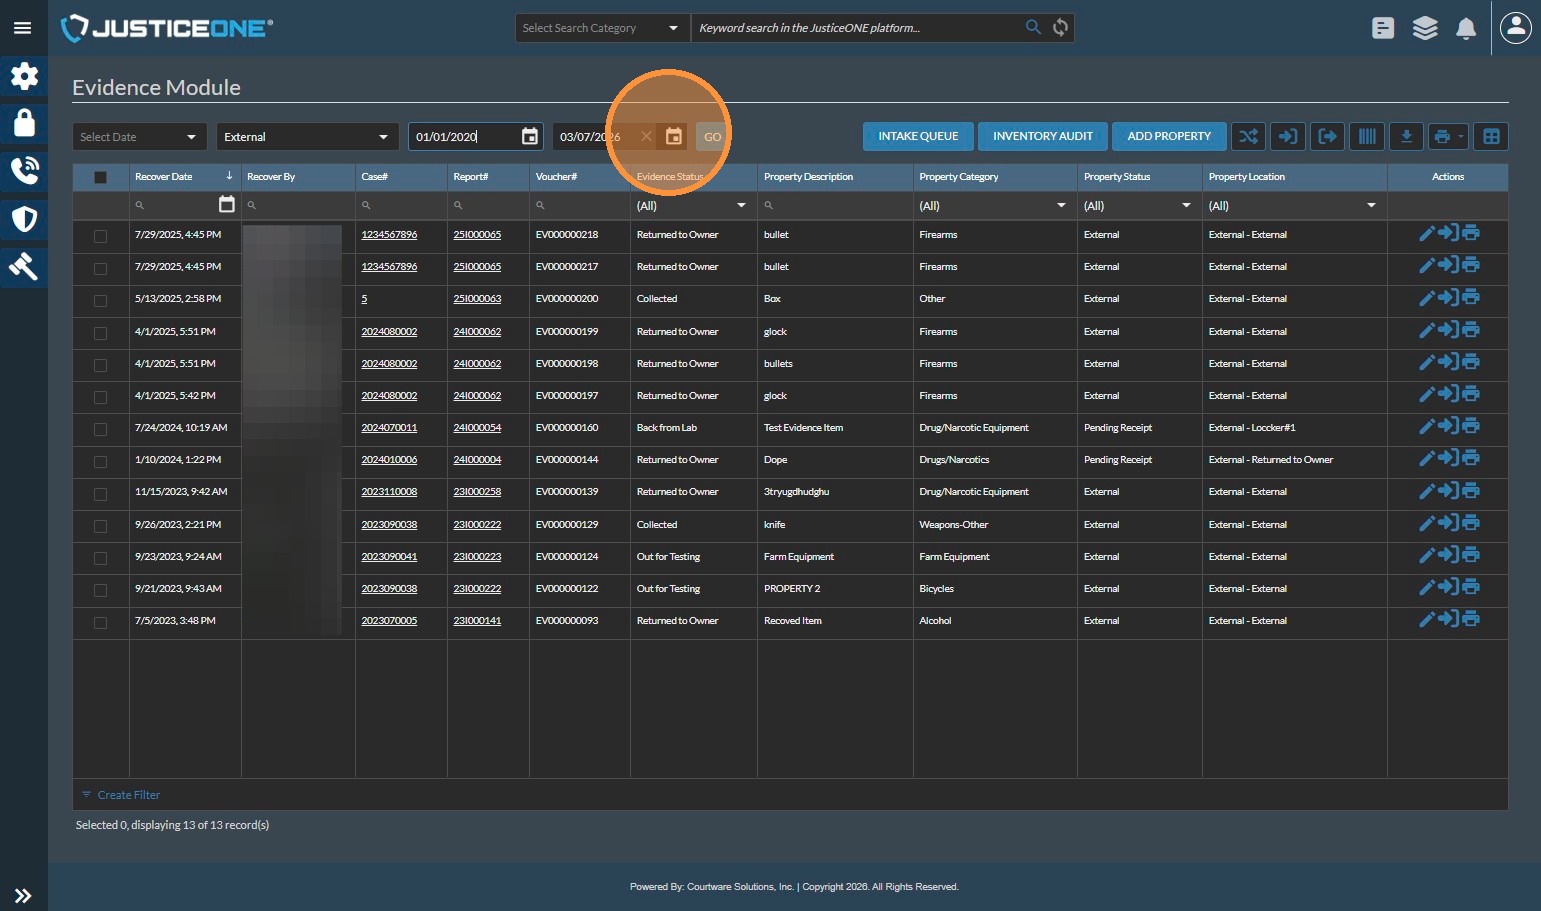Click the barcode icon in the toolbar
This screenshot has width=1541, height=911.
click(1366, 136)
